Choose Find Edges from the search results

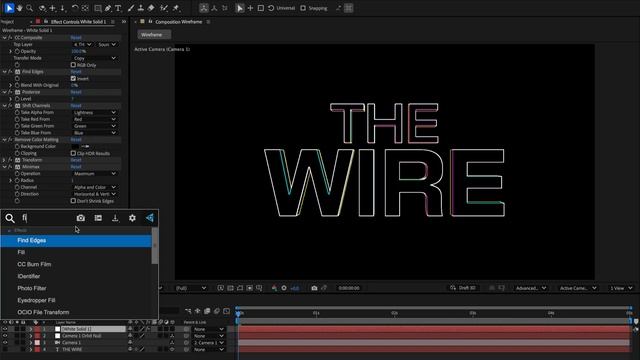76,240
